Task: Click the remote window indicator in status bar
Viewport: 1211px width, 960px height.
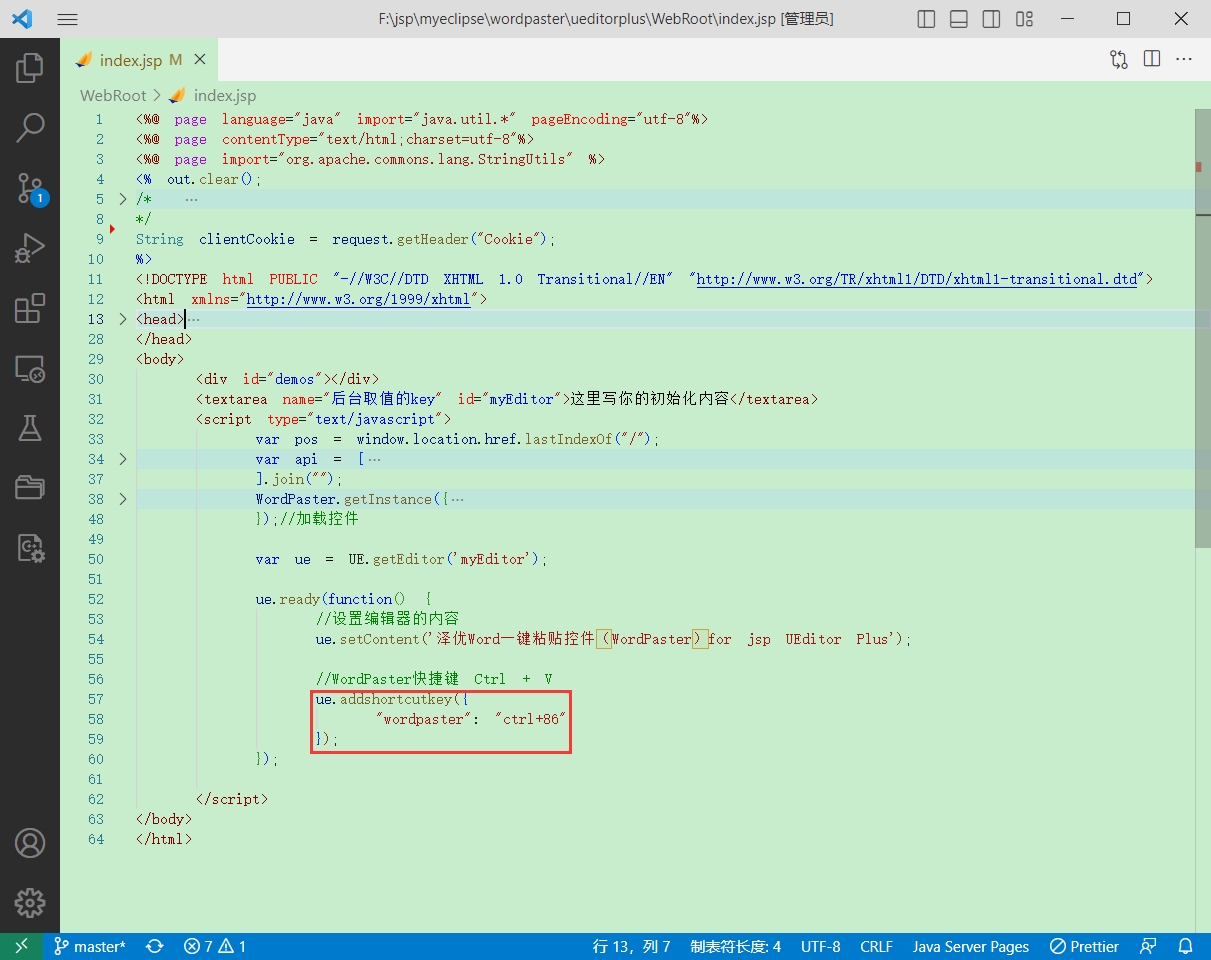Action: 21,946
